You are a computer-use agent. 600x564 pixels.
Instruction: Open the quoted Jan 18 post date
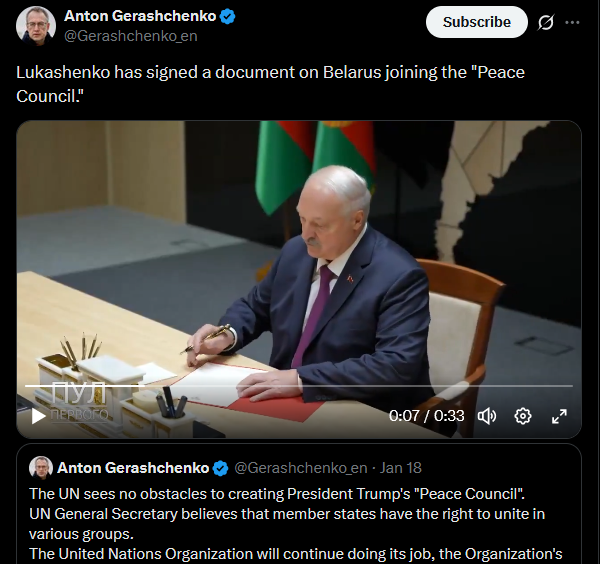(400, 468)
